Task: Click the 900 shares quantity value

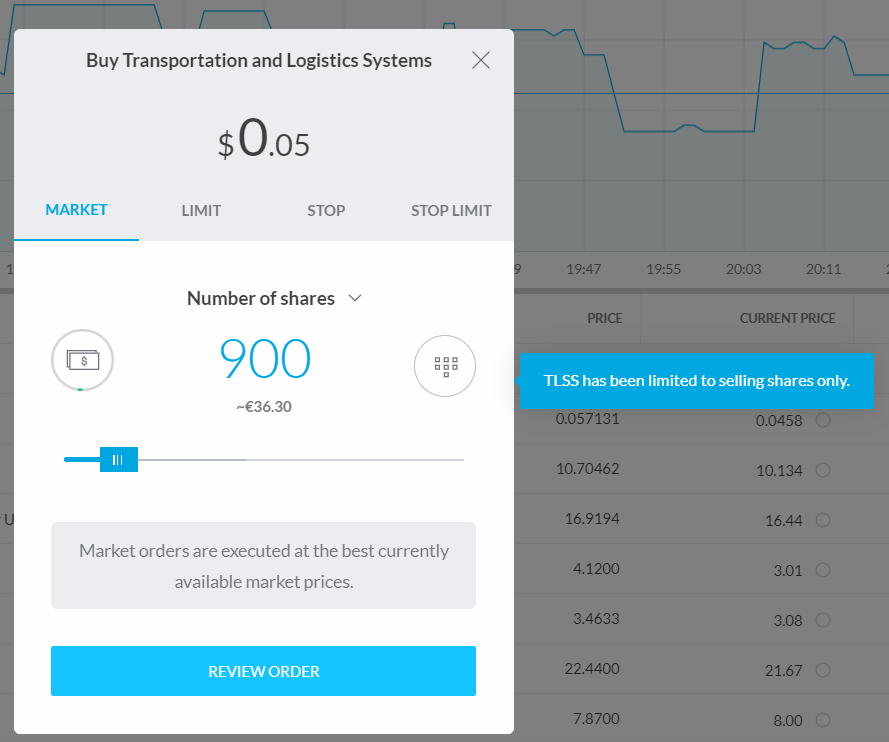Action: coord(265,359)
